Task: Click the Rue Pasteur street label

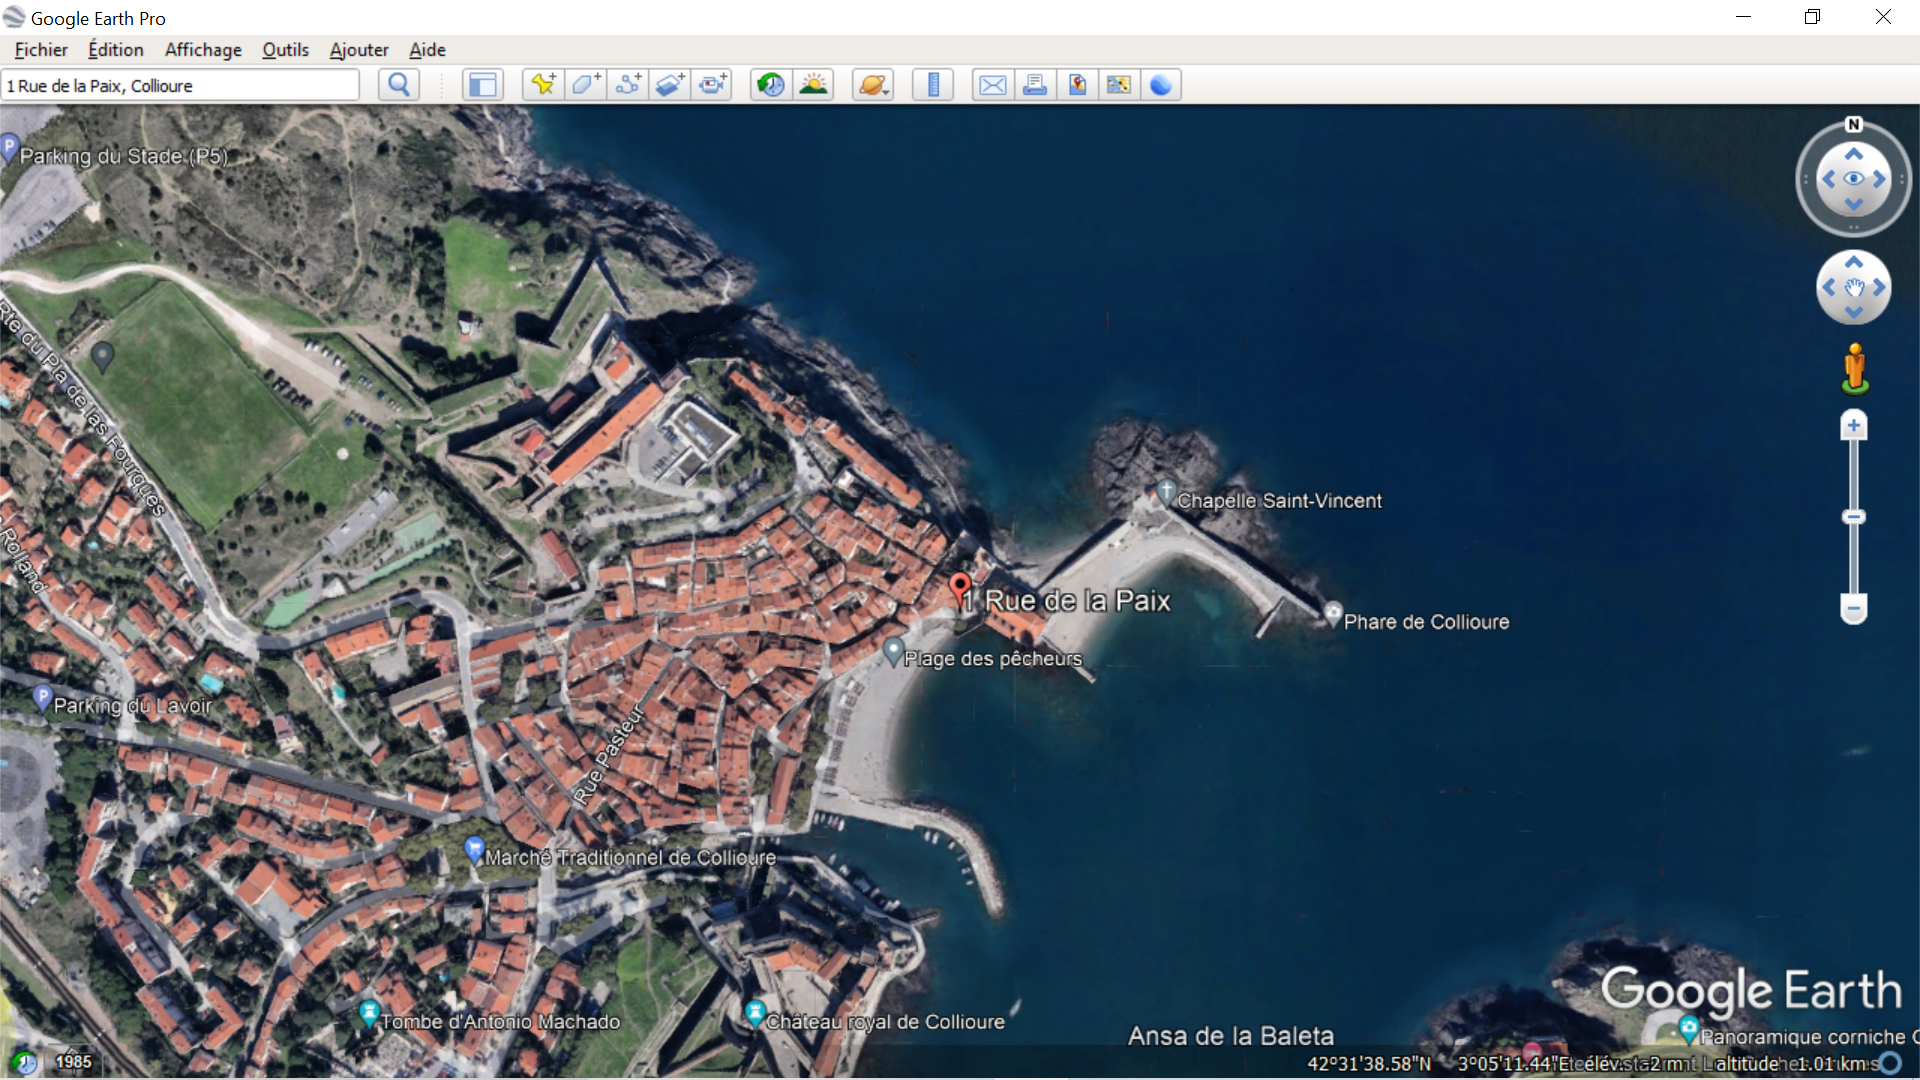Action: [608, 755]
